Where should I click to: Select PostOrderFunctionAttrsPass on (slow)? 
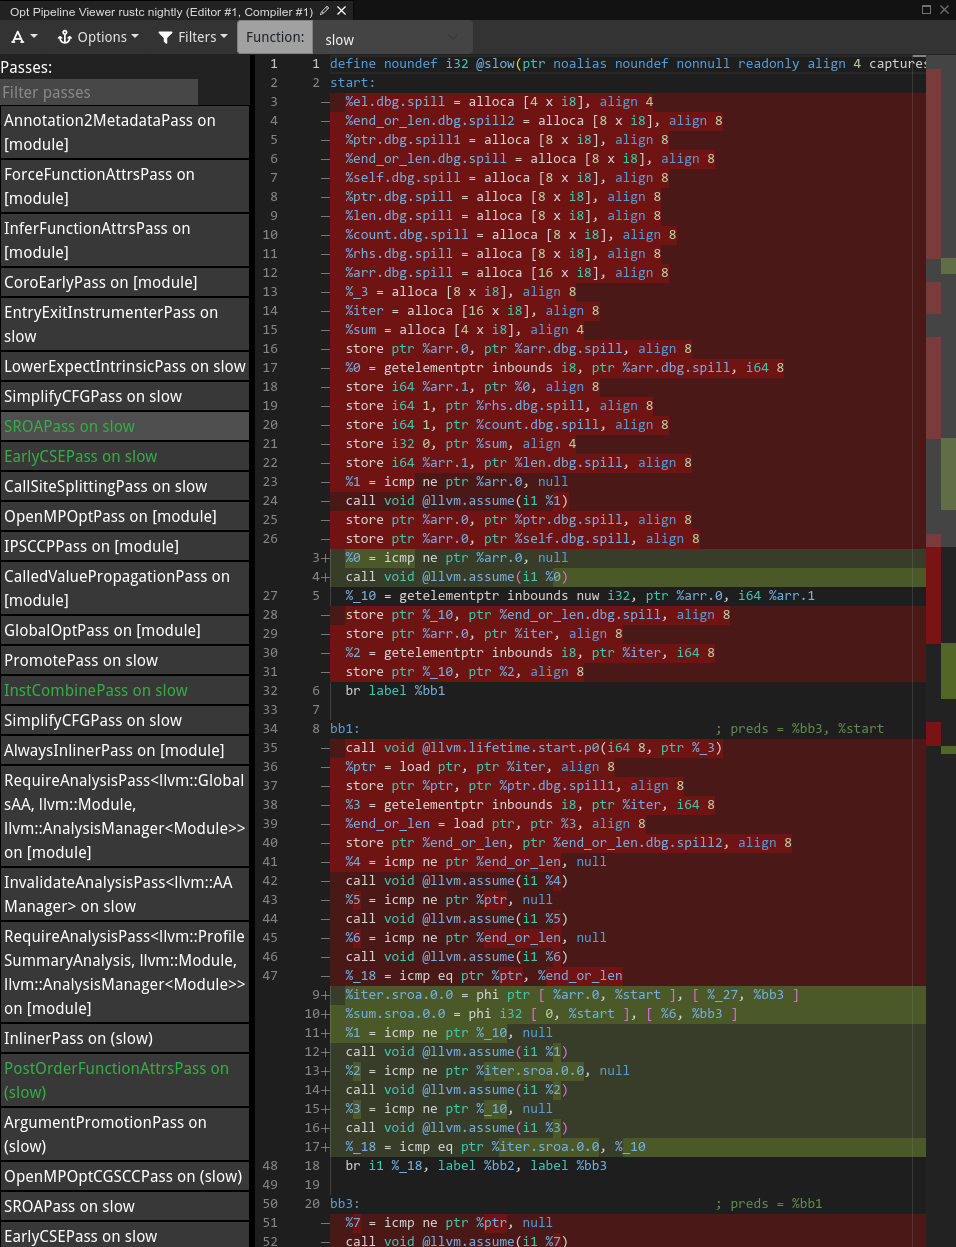point(124,1080)
